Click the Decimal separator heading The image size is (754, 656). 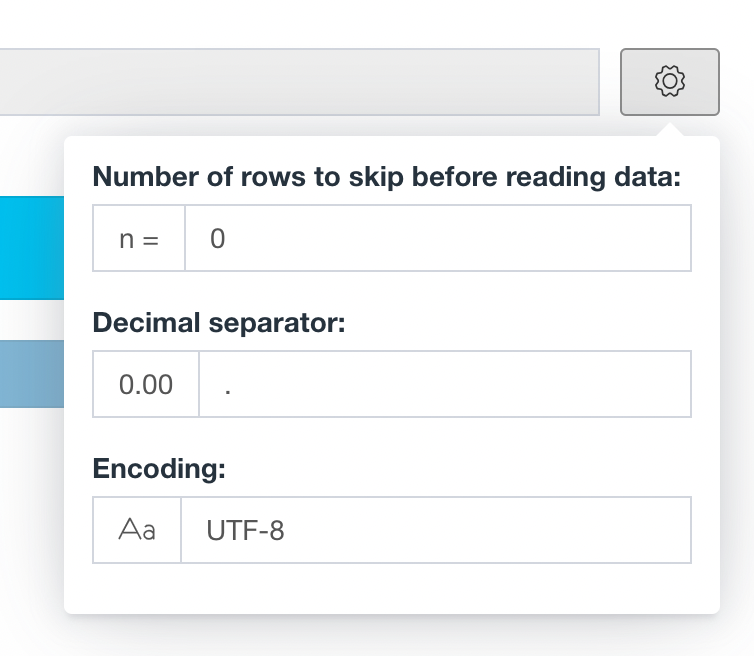coord(219,323)
